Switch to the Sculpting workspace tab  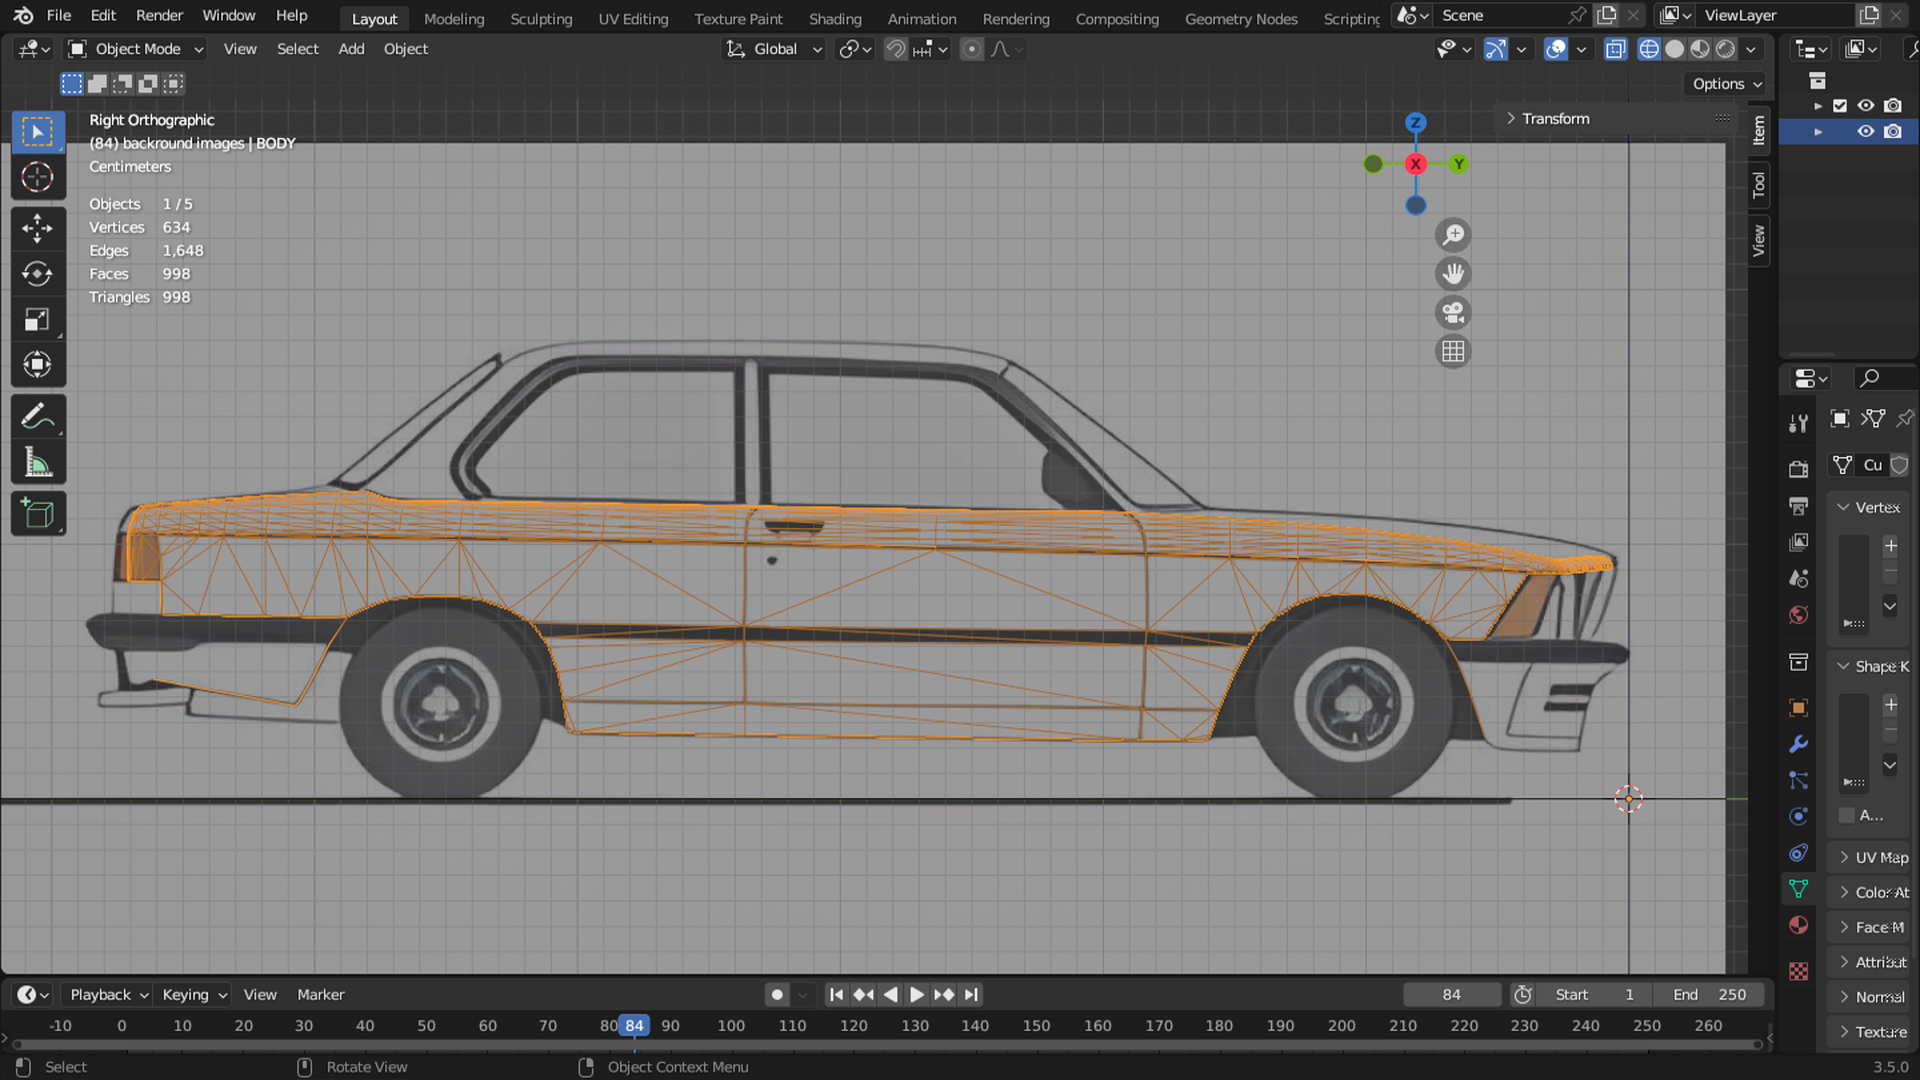click(x=541, y=18)
